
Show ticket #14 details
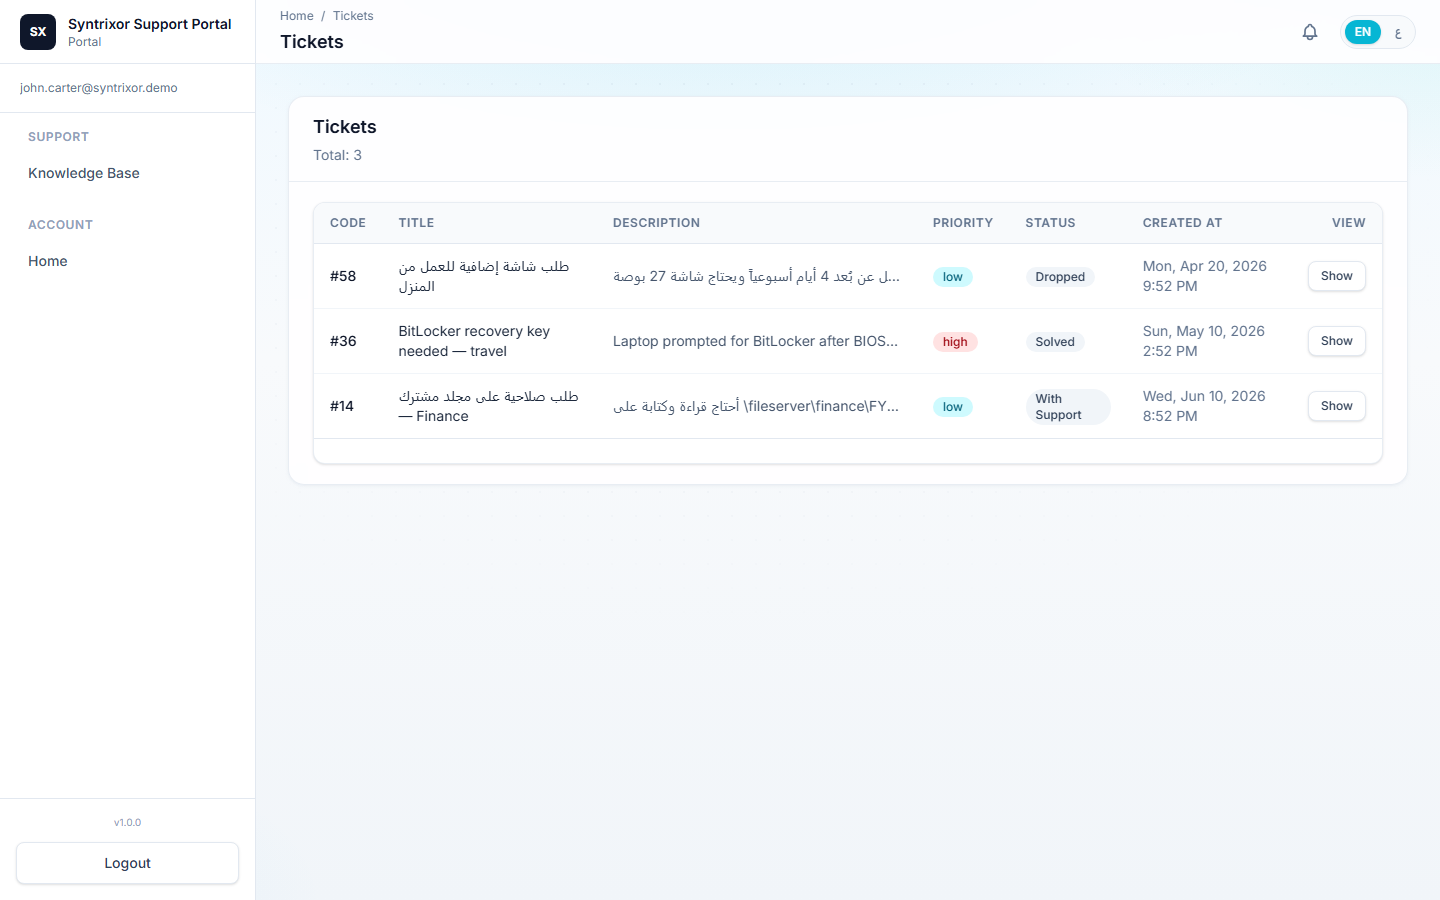tap(1336, 406)
